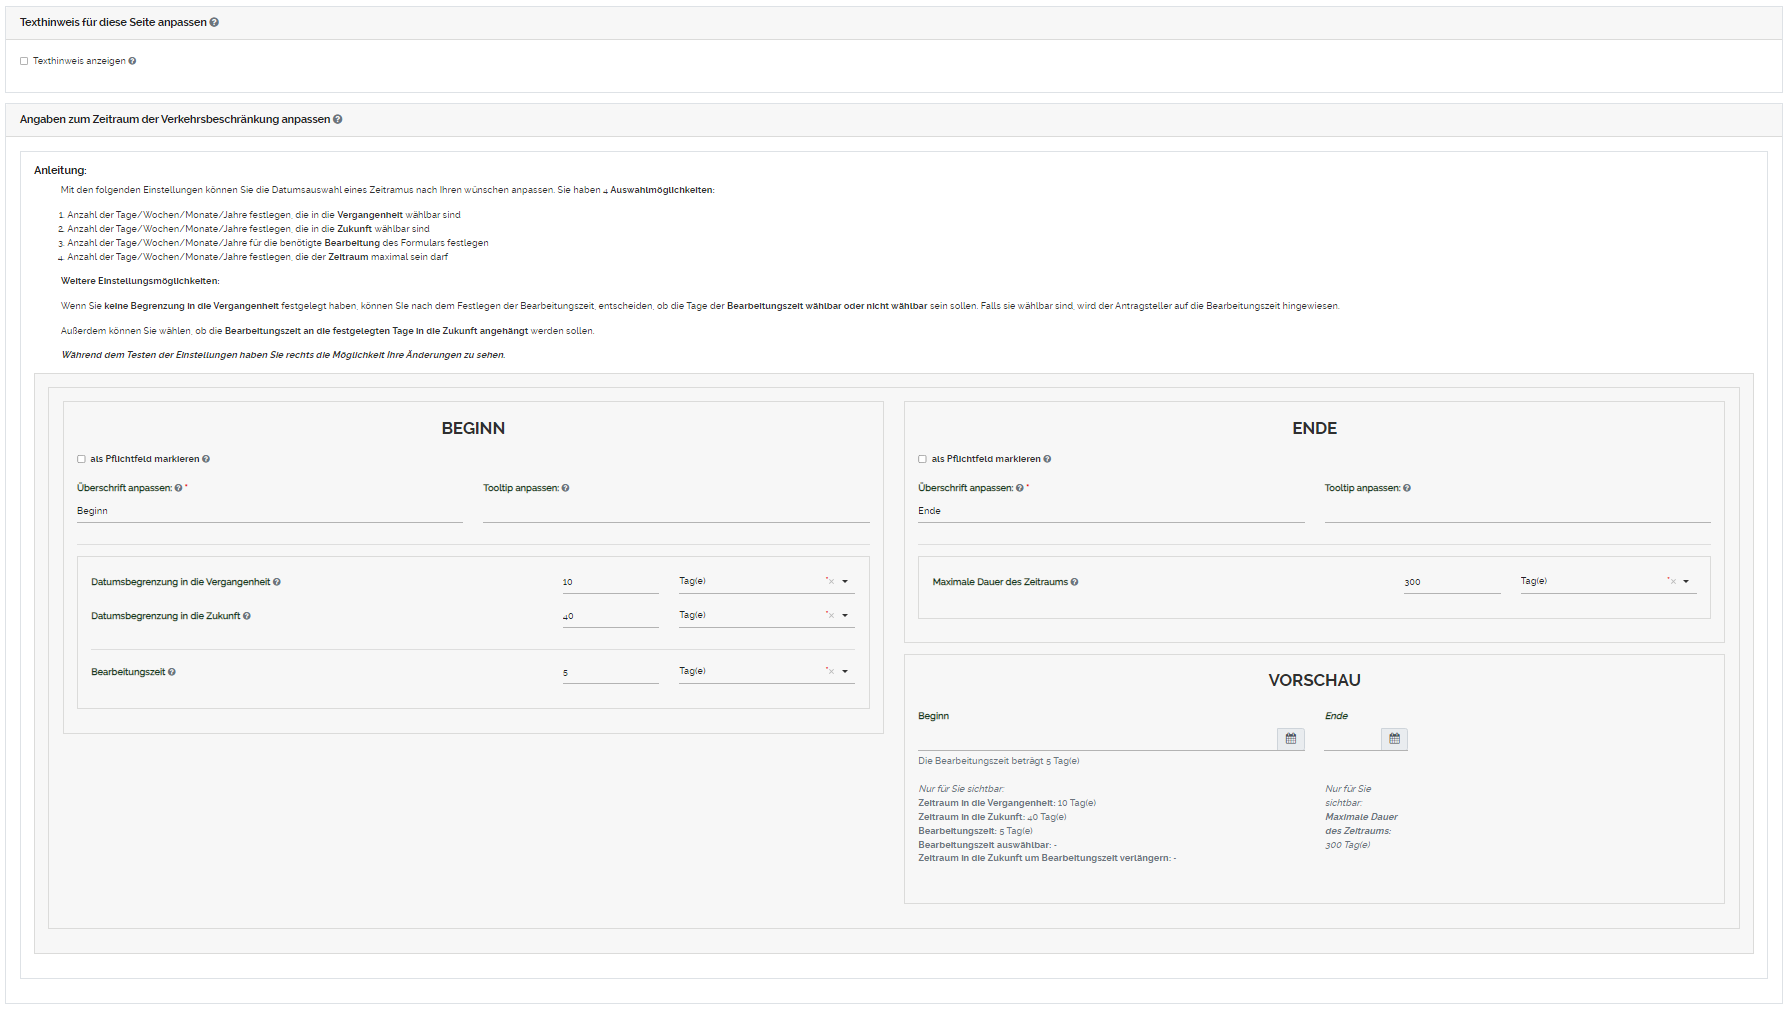
Task: Open unit dropdown for Maximale Dauer des Zeitraums
Action: click(1686, 581)
